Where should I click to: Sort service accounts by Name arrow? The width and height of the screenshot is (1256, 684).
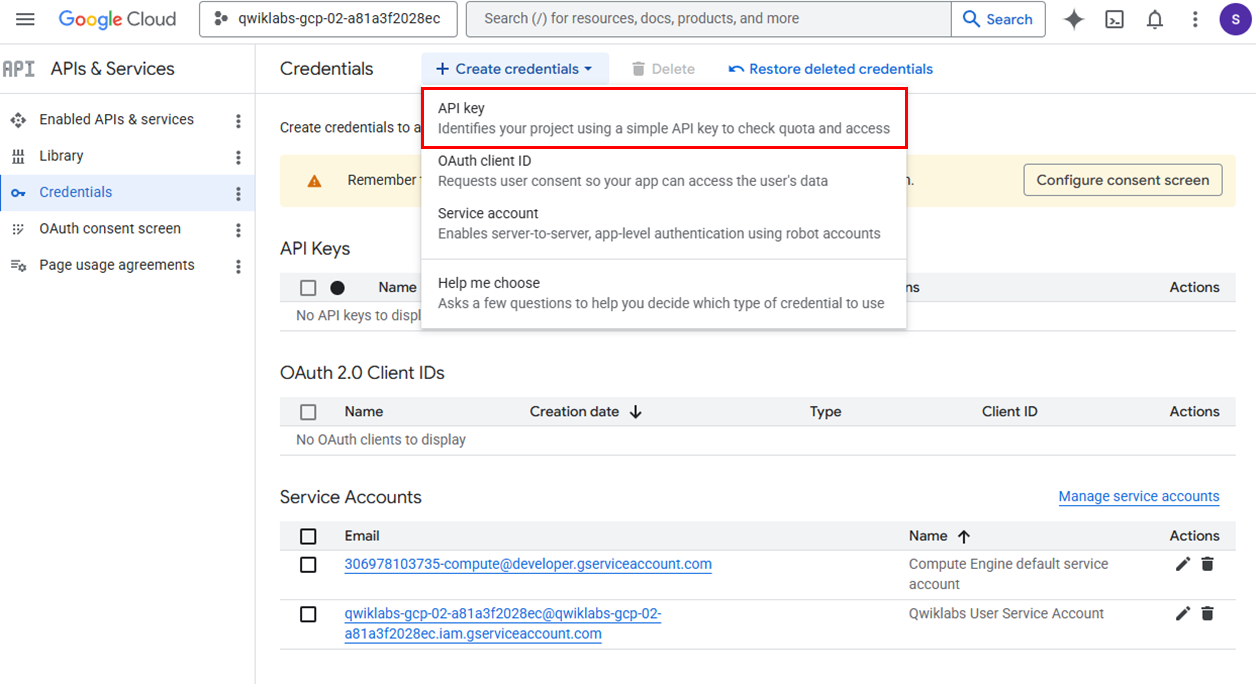click(964, 536)
